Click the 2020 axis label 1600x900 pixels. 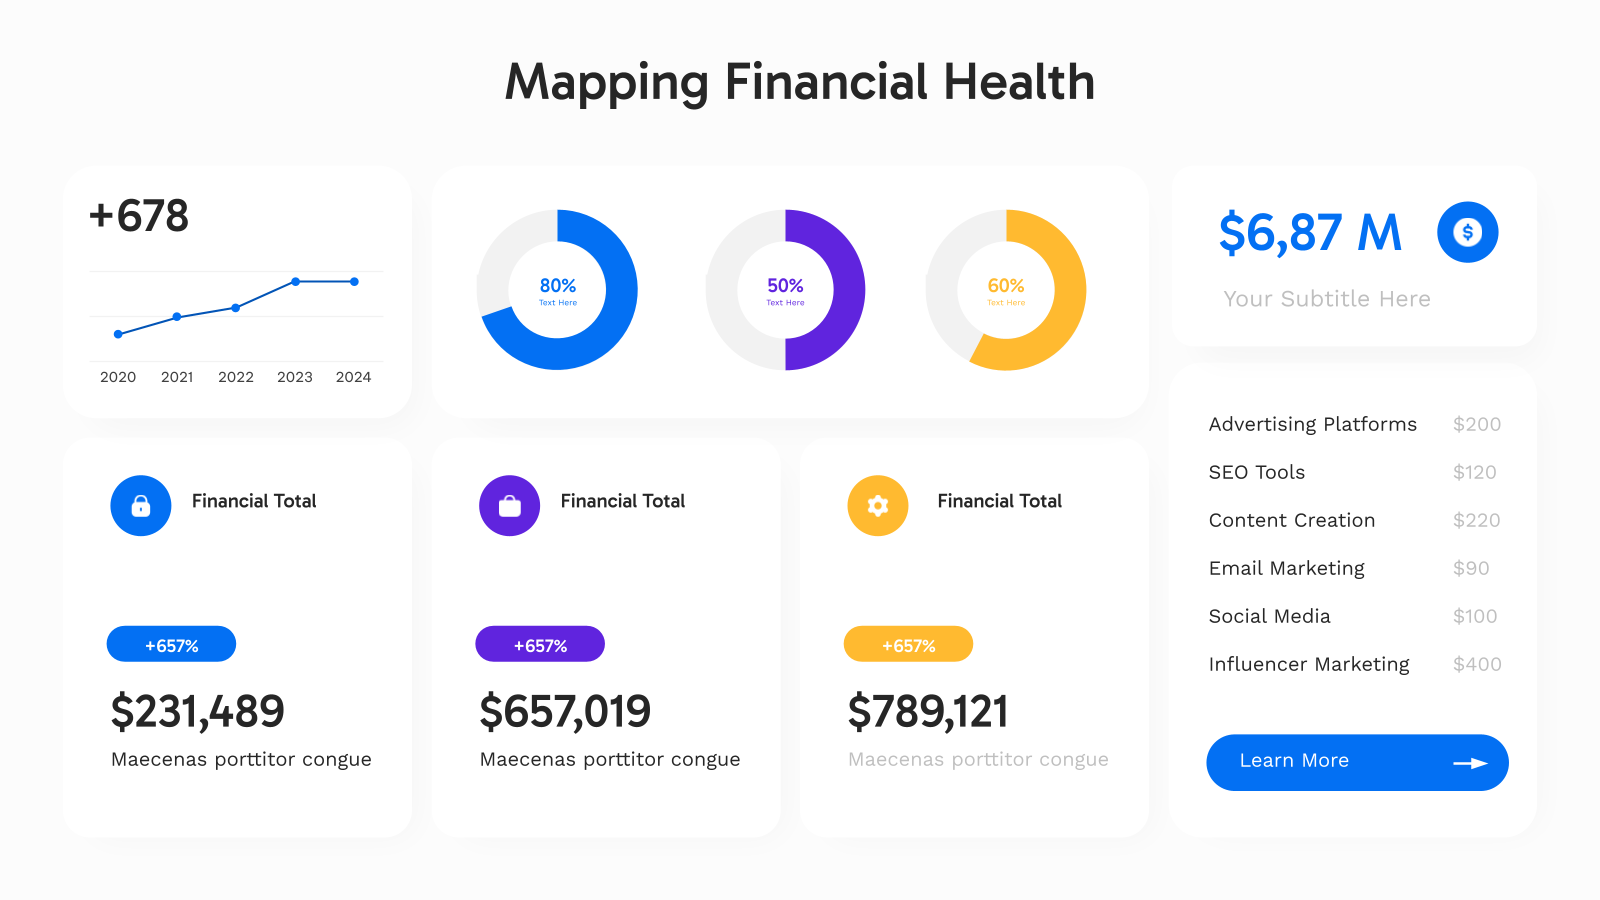pyautogui.click(x=118, y=377)
